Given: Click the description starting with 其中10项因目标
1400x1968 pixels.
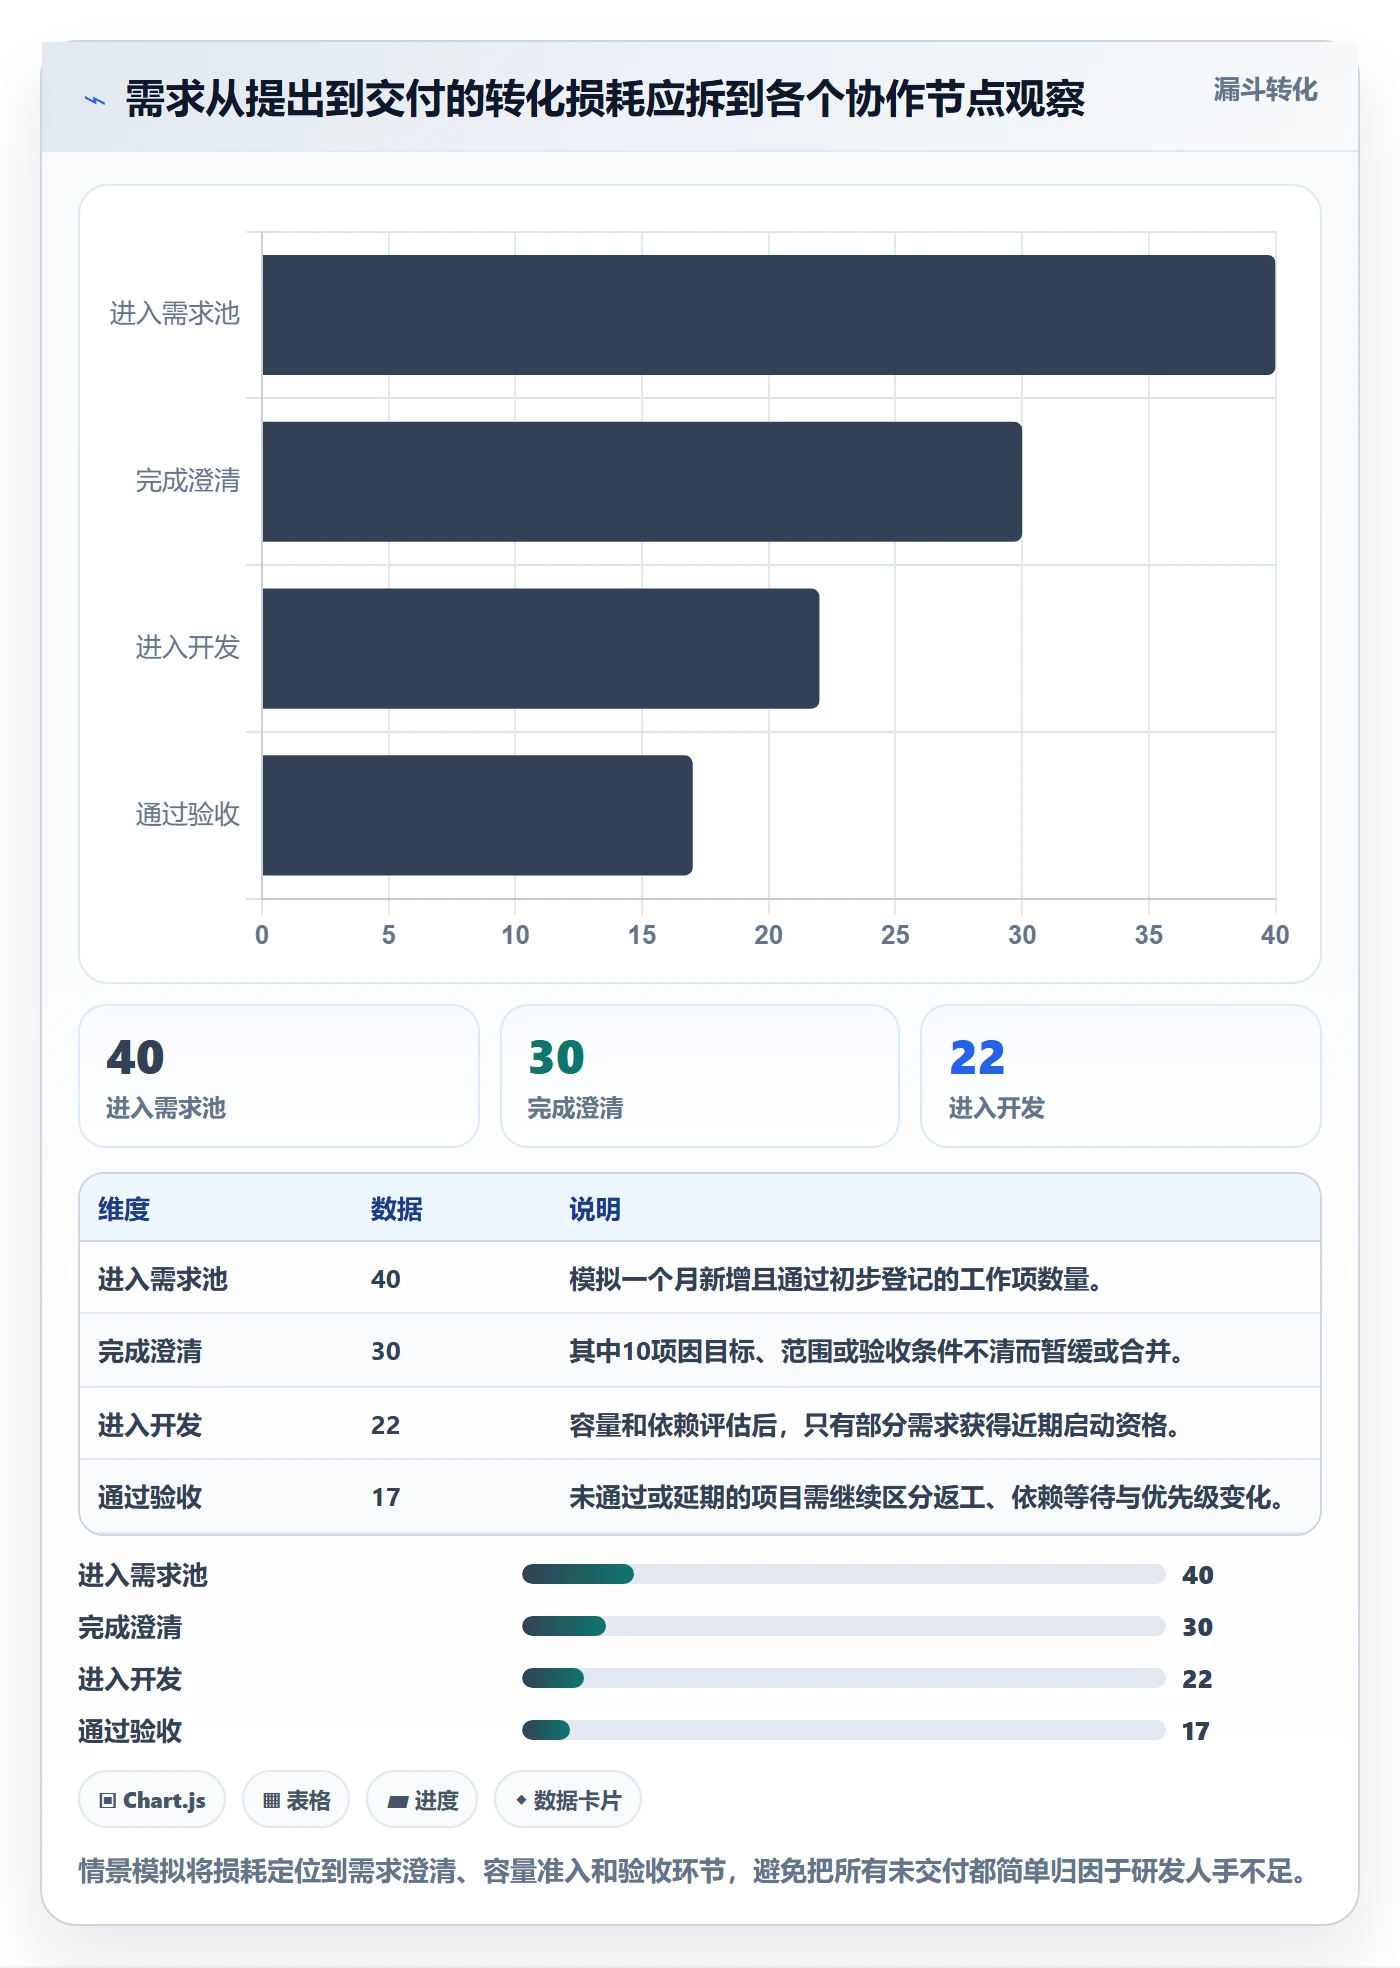Looking at the screenshot, I should click(878, 1351).
